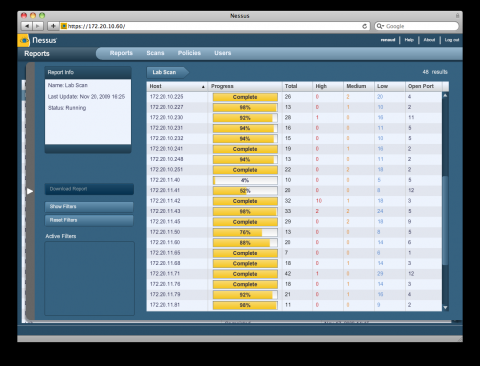
Task: Click the site favicon in the address bar
Action: tap(64, 26)
